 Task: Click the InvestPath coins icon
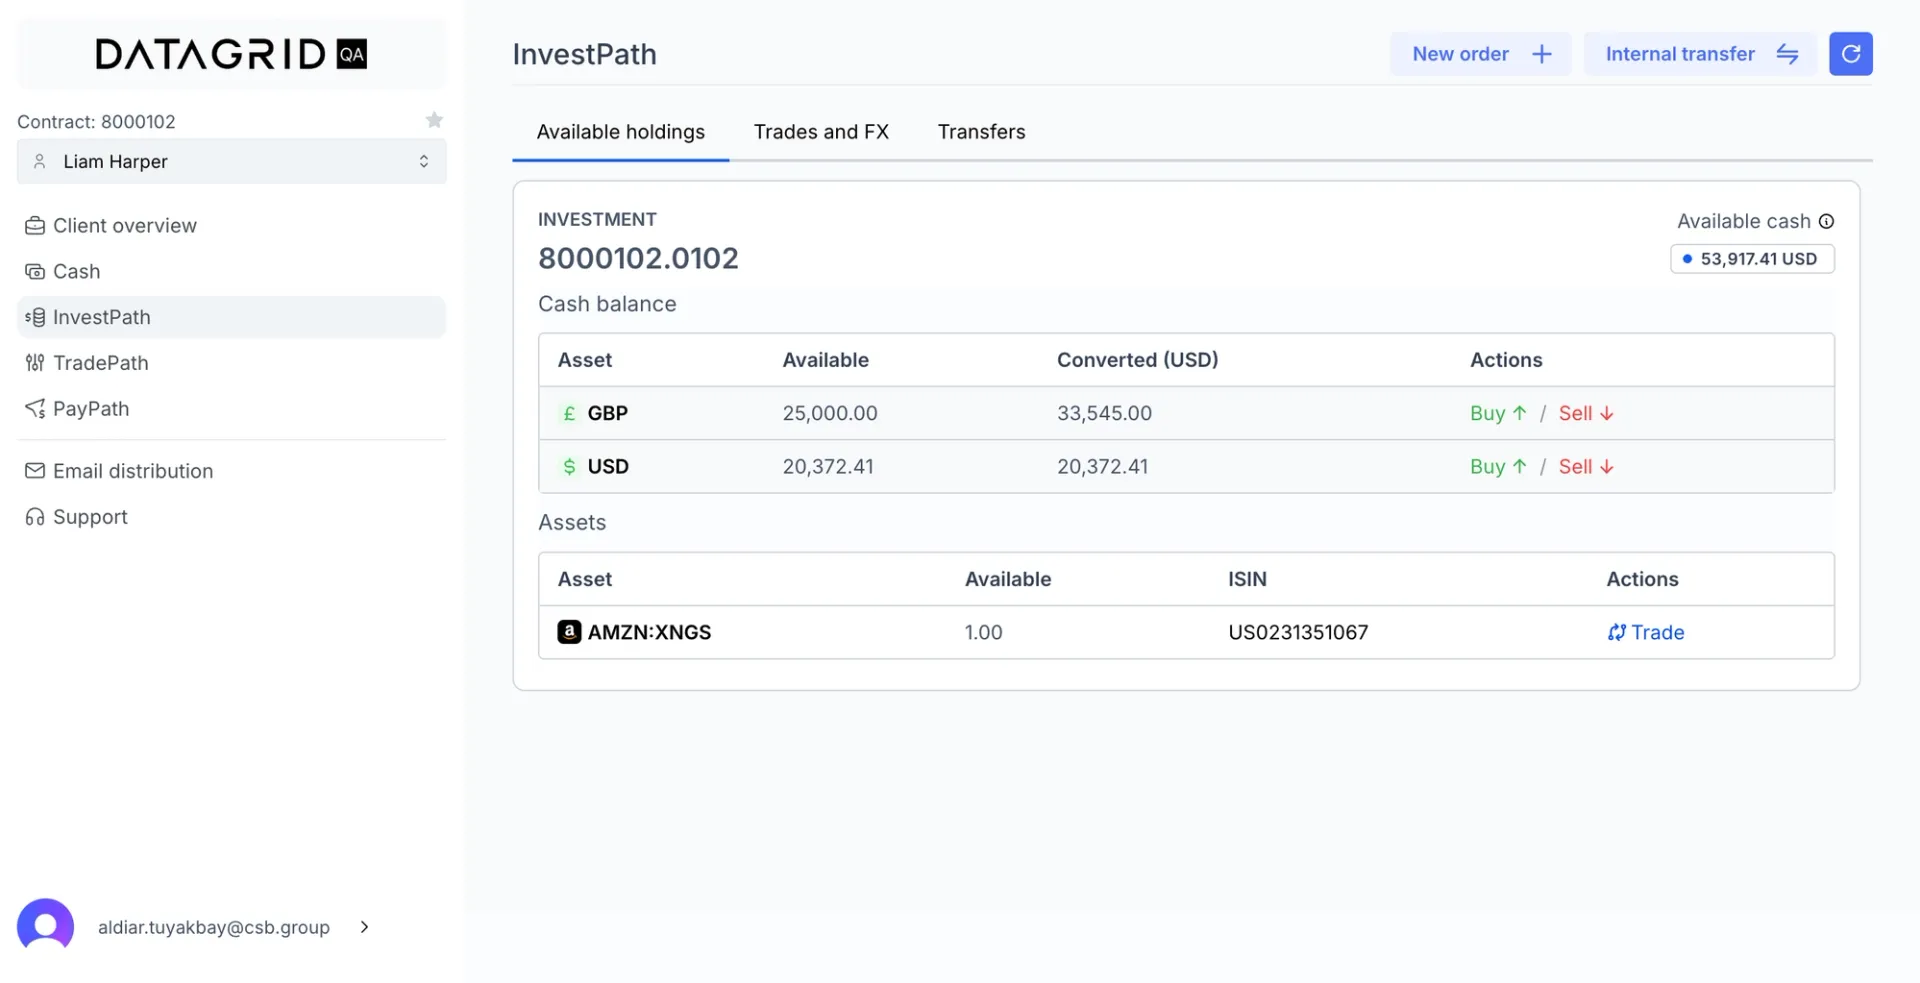[35, 317]
